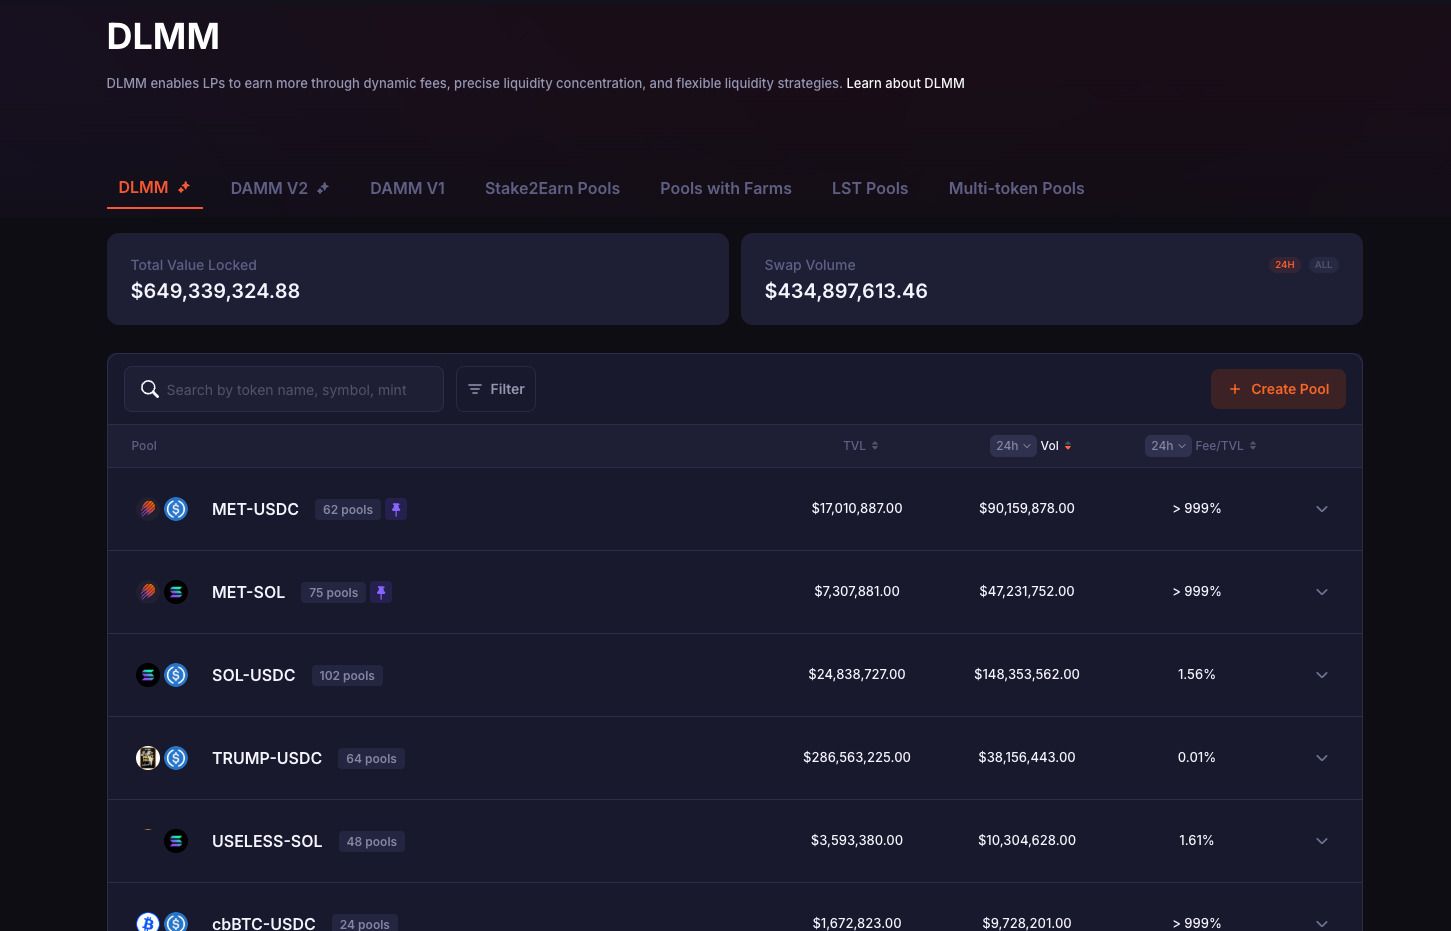1451x931 pixels.
Task: Open the 24h dropdown for Vol
Action: tap(1012, 446)
